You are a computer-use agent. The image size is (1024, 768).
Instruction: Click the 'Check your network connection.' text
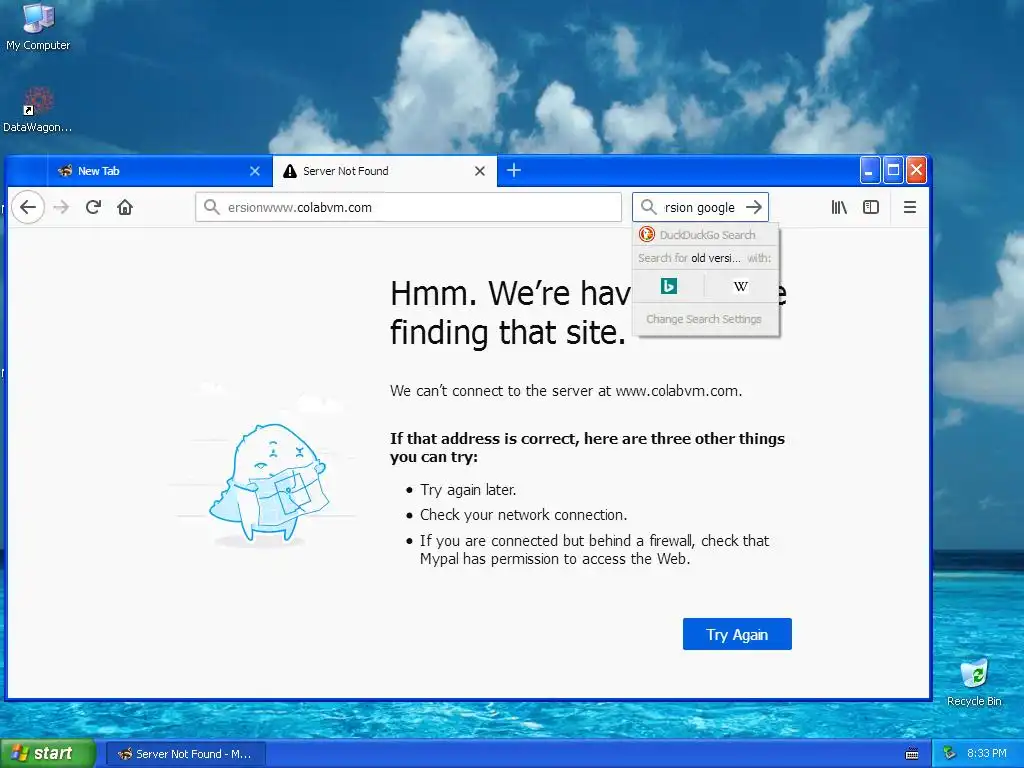[x=523, y=515]
